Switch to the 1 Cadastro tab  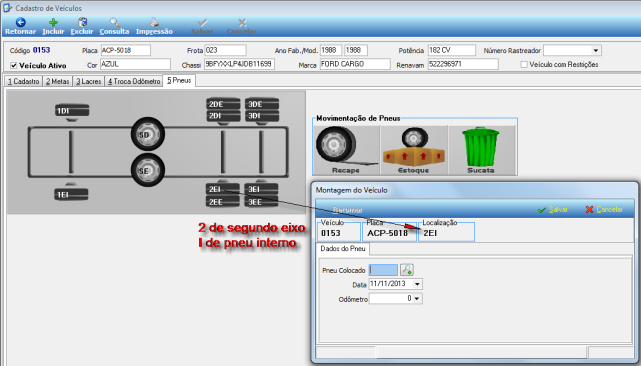[24, 81]
